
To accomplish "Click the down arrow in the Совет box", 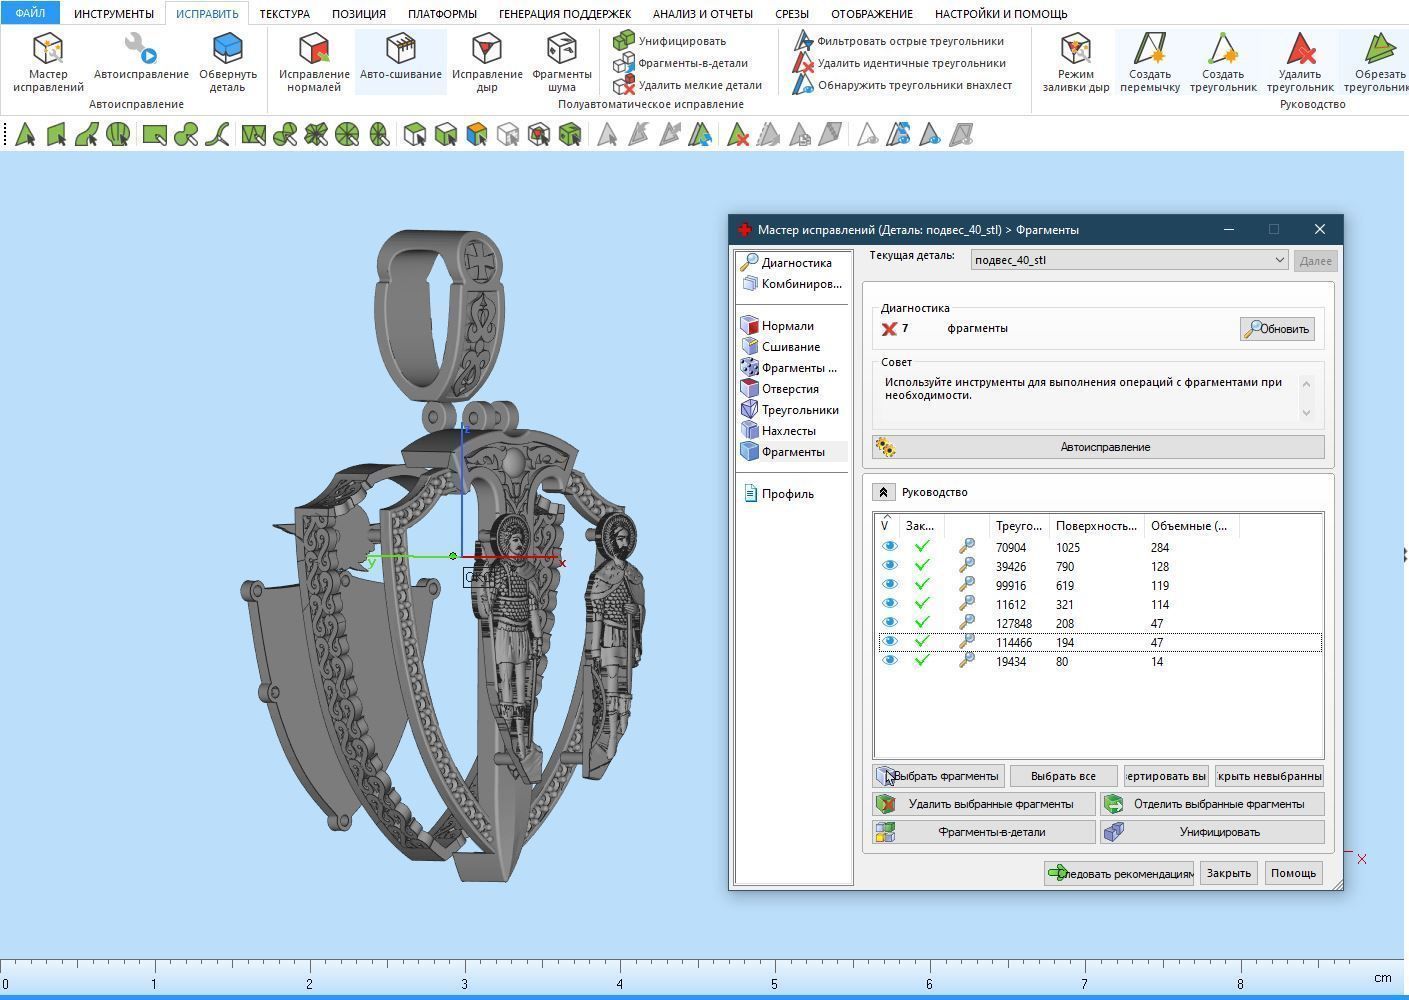I will pyautogui.click(x=1306, y=413).
